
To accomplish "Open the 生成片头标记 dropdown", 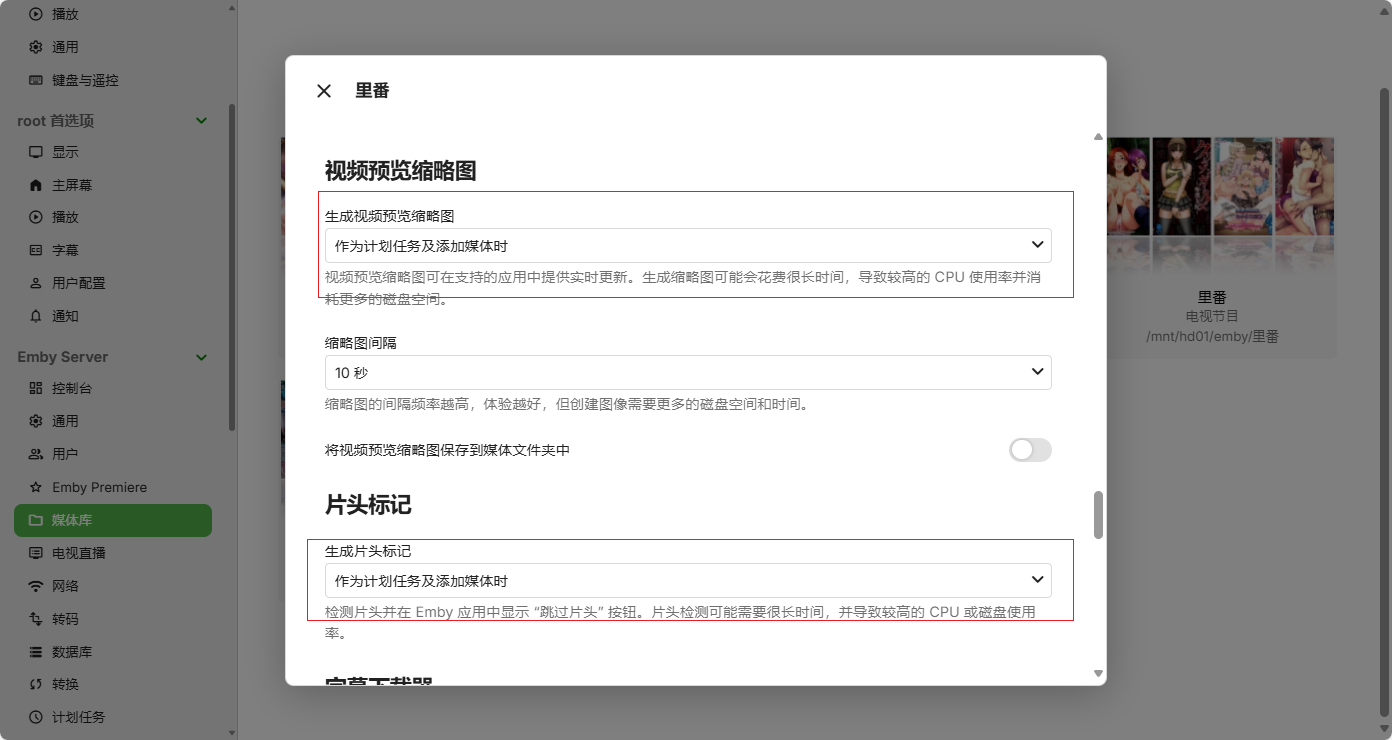I will click(x=688, y=580).
